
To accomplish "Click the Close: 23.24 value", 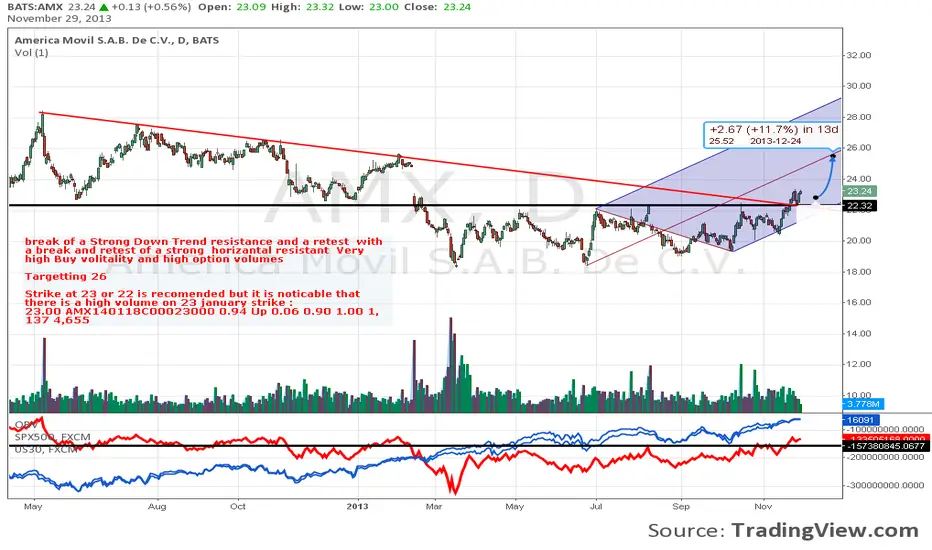I will (437, 7).
